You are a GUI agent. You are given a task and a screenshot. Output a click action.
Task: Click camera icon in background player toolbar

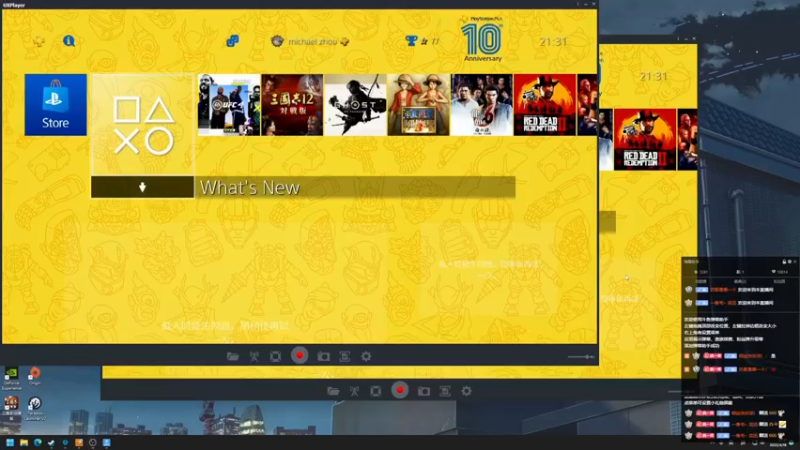(x=424, y=391)
